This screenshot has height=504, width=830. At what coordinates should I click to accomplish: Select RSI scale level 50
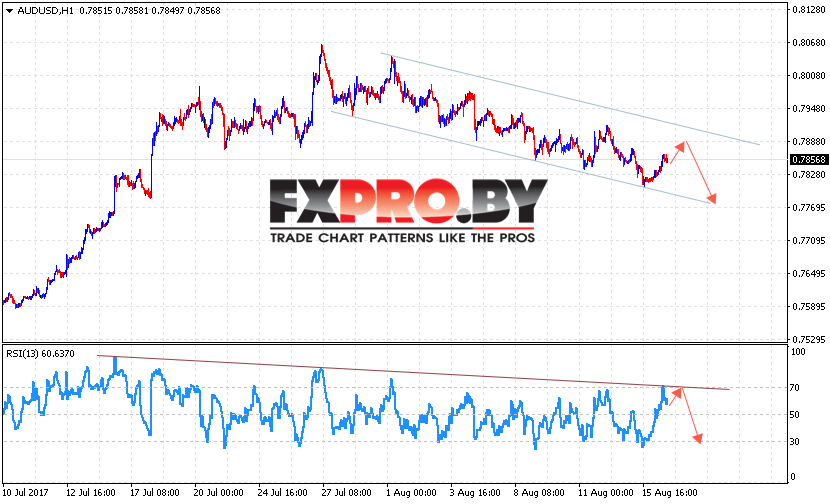point(795,415)
